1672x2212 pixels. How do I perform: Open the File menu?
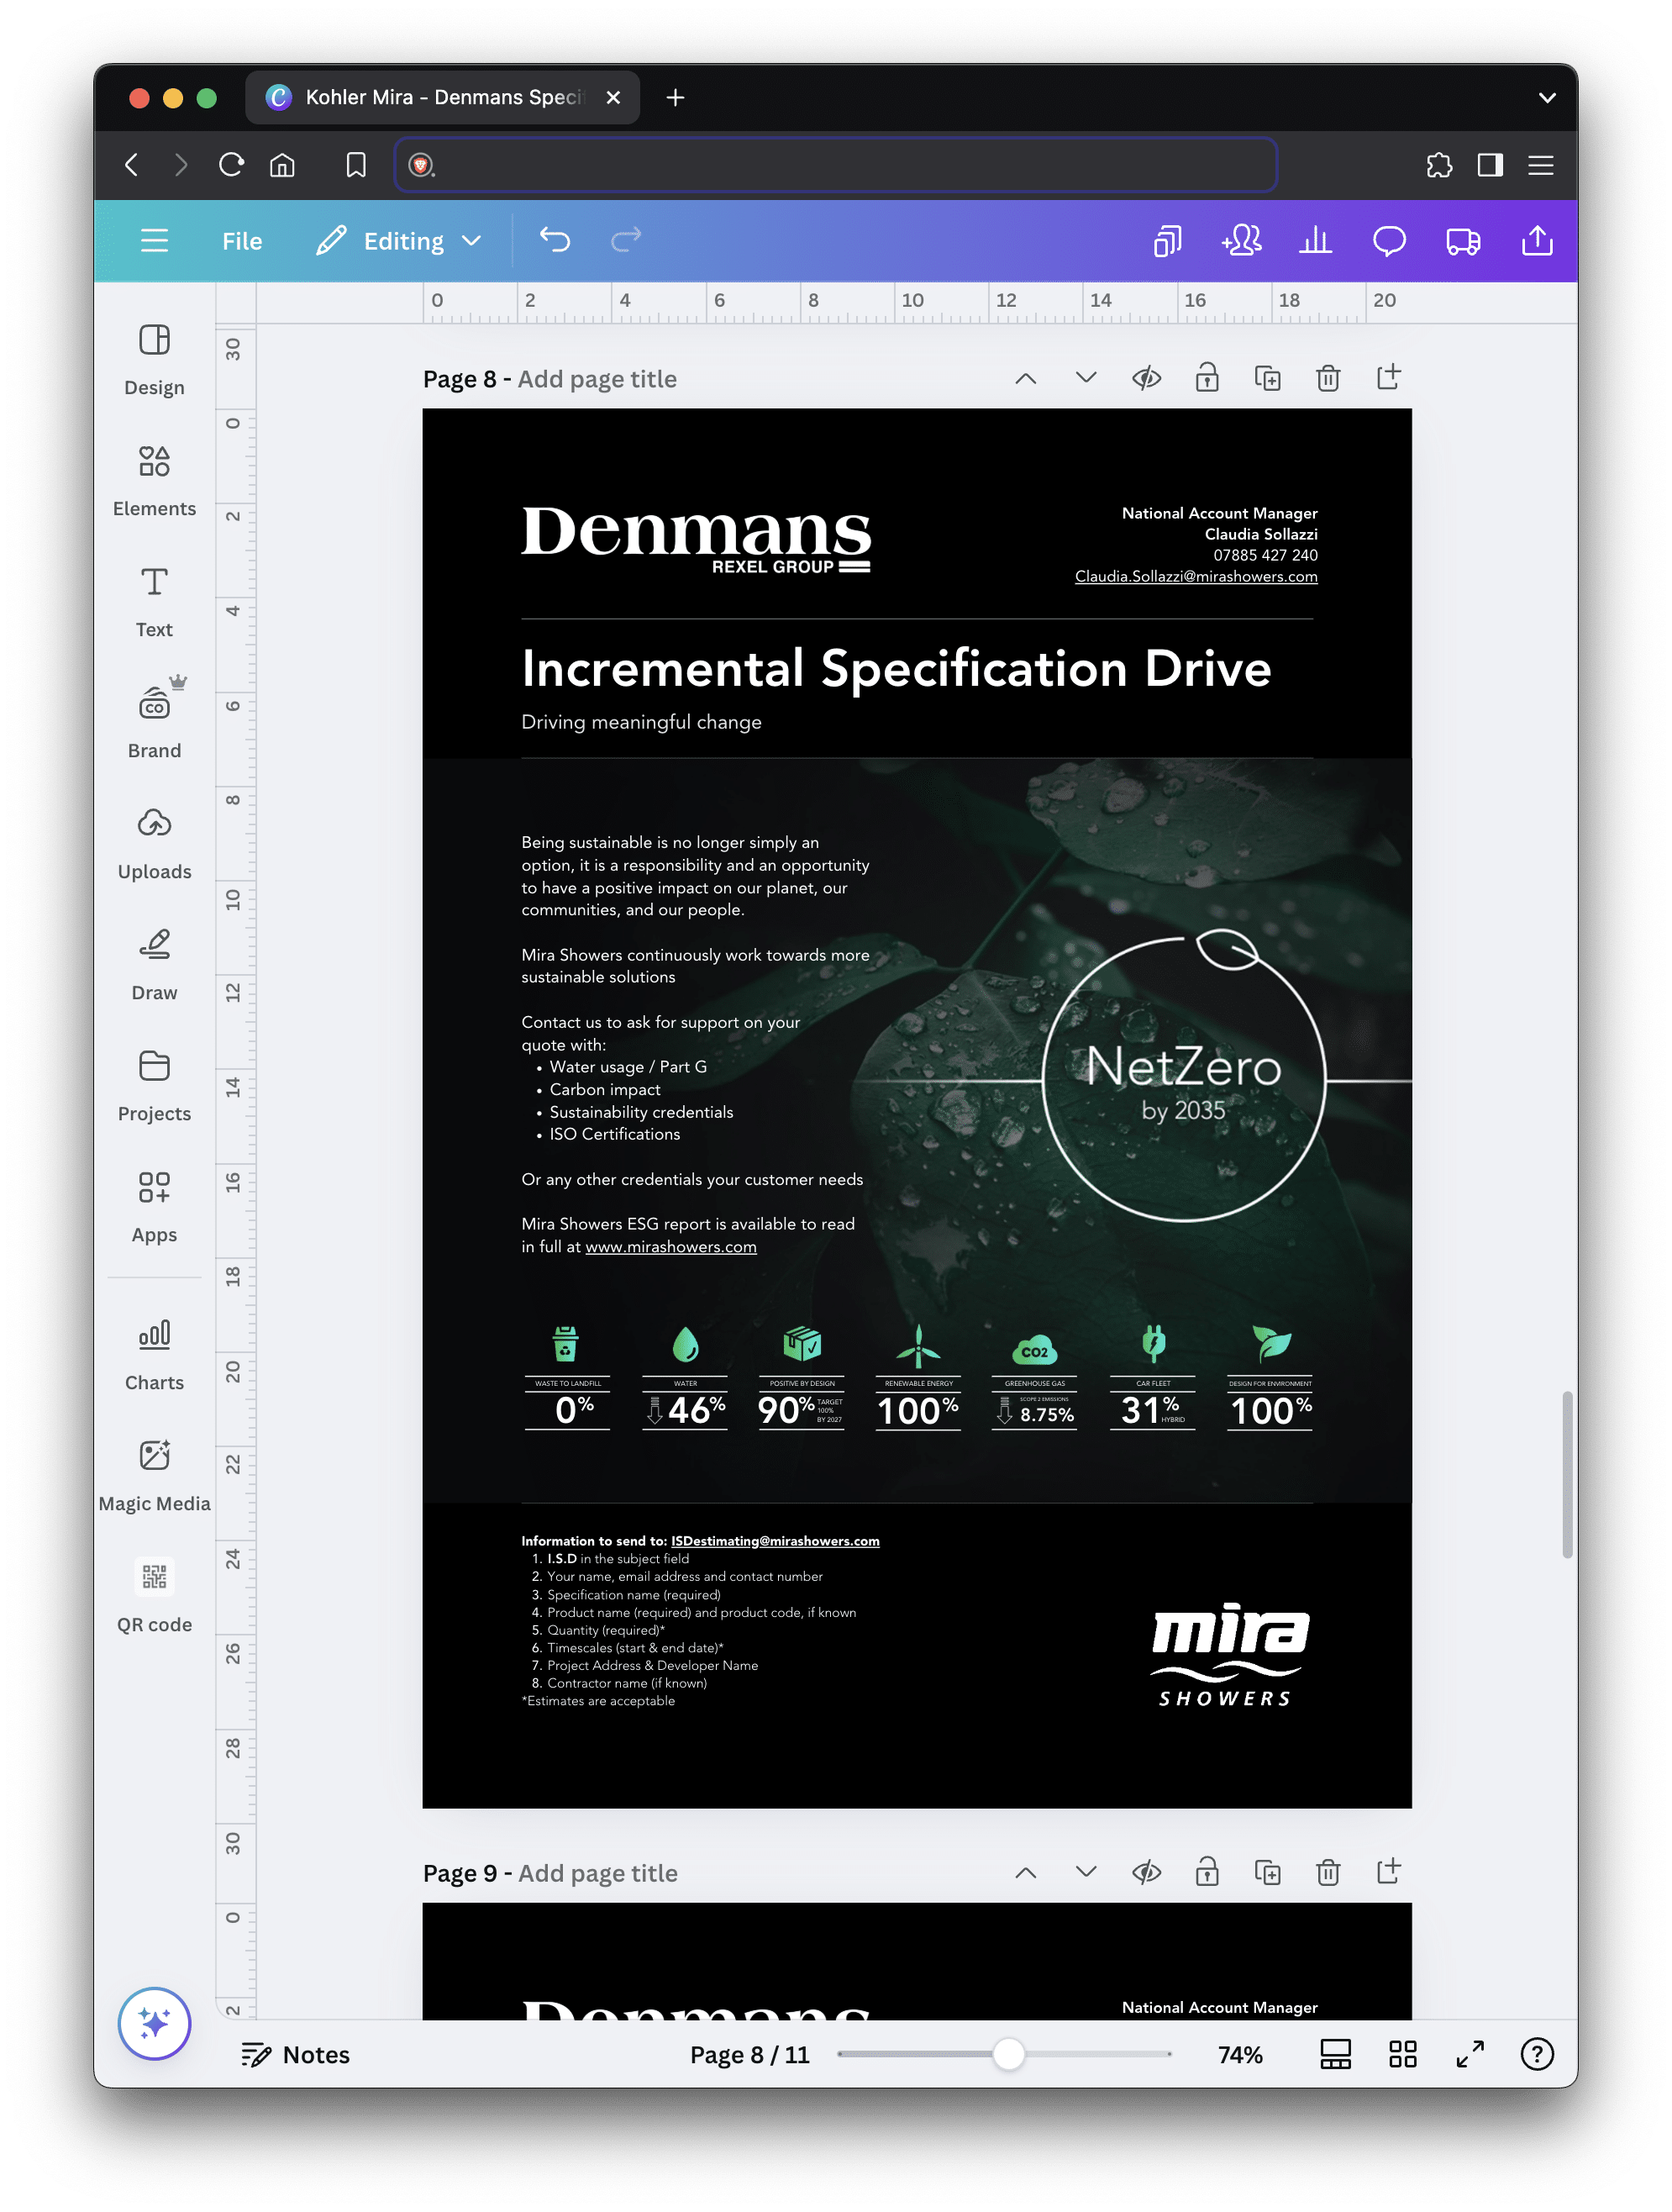point(242,241)
